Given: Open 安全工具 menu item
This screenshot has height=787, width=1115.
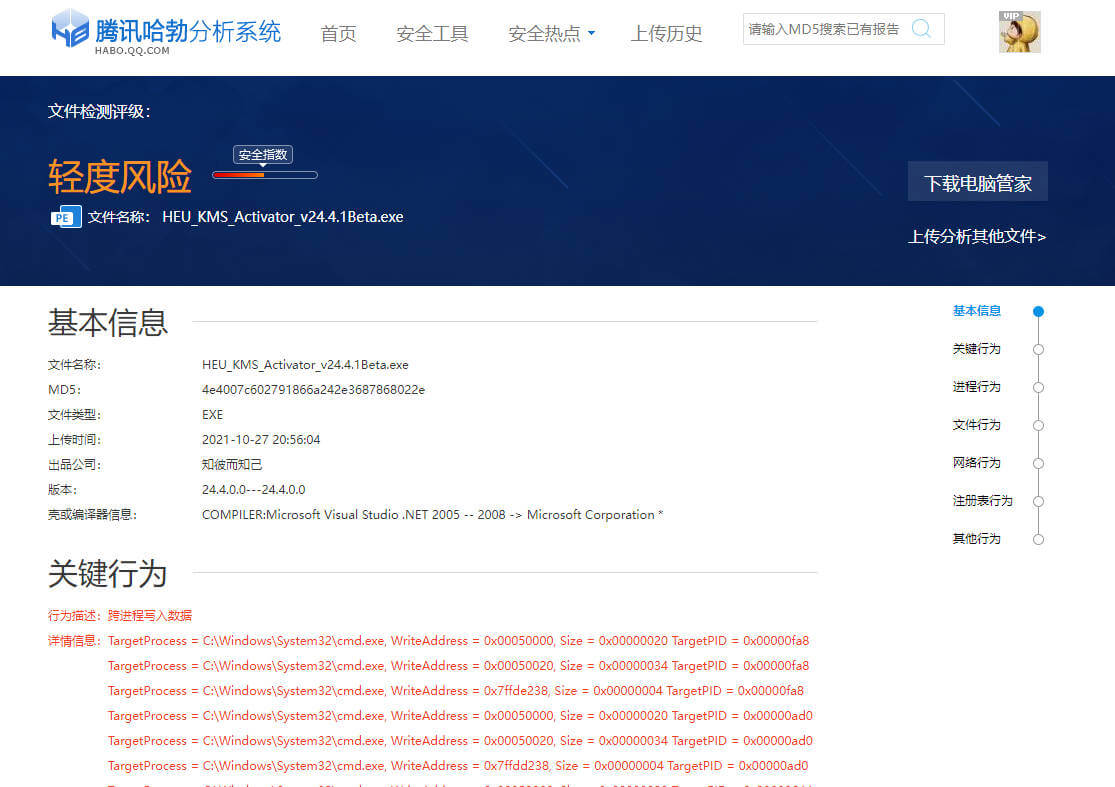Looking at the screenshot, I should (x=432, y=33).
